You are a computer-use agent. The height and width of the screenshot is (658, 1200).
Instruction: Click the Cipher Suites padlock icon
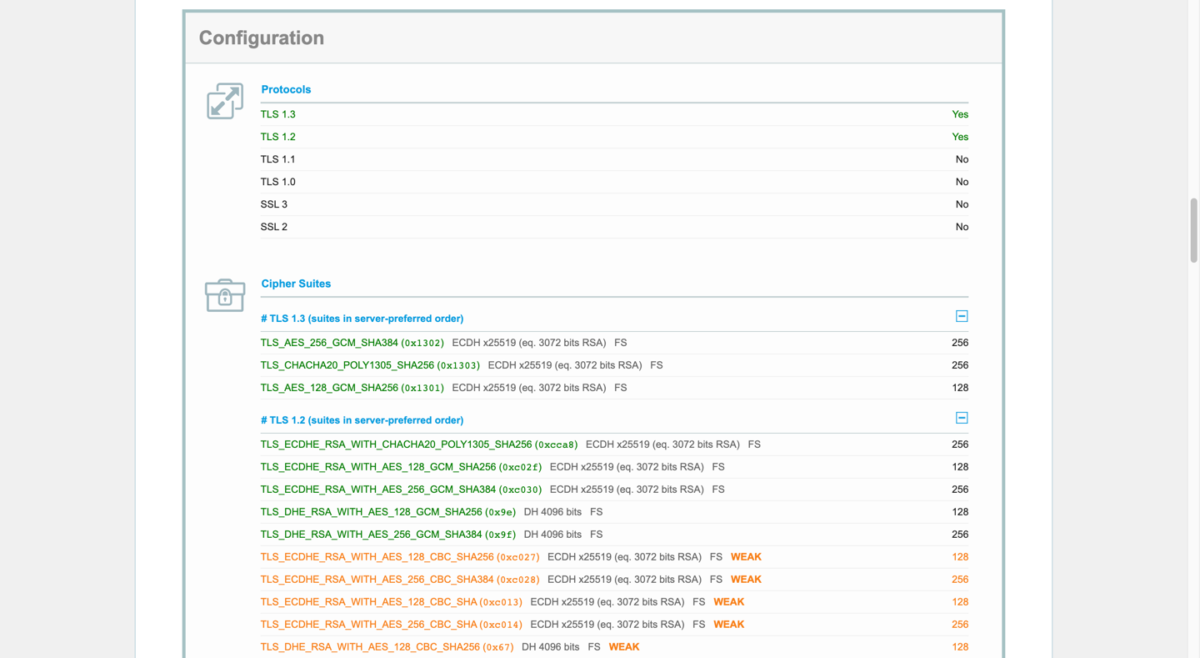pos(225,295)
